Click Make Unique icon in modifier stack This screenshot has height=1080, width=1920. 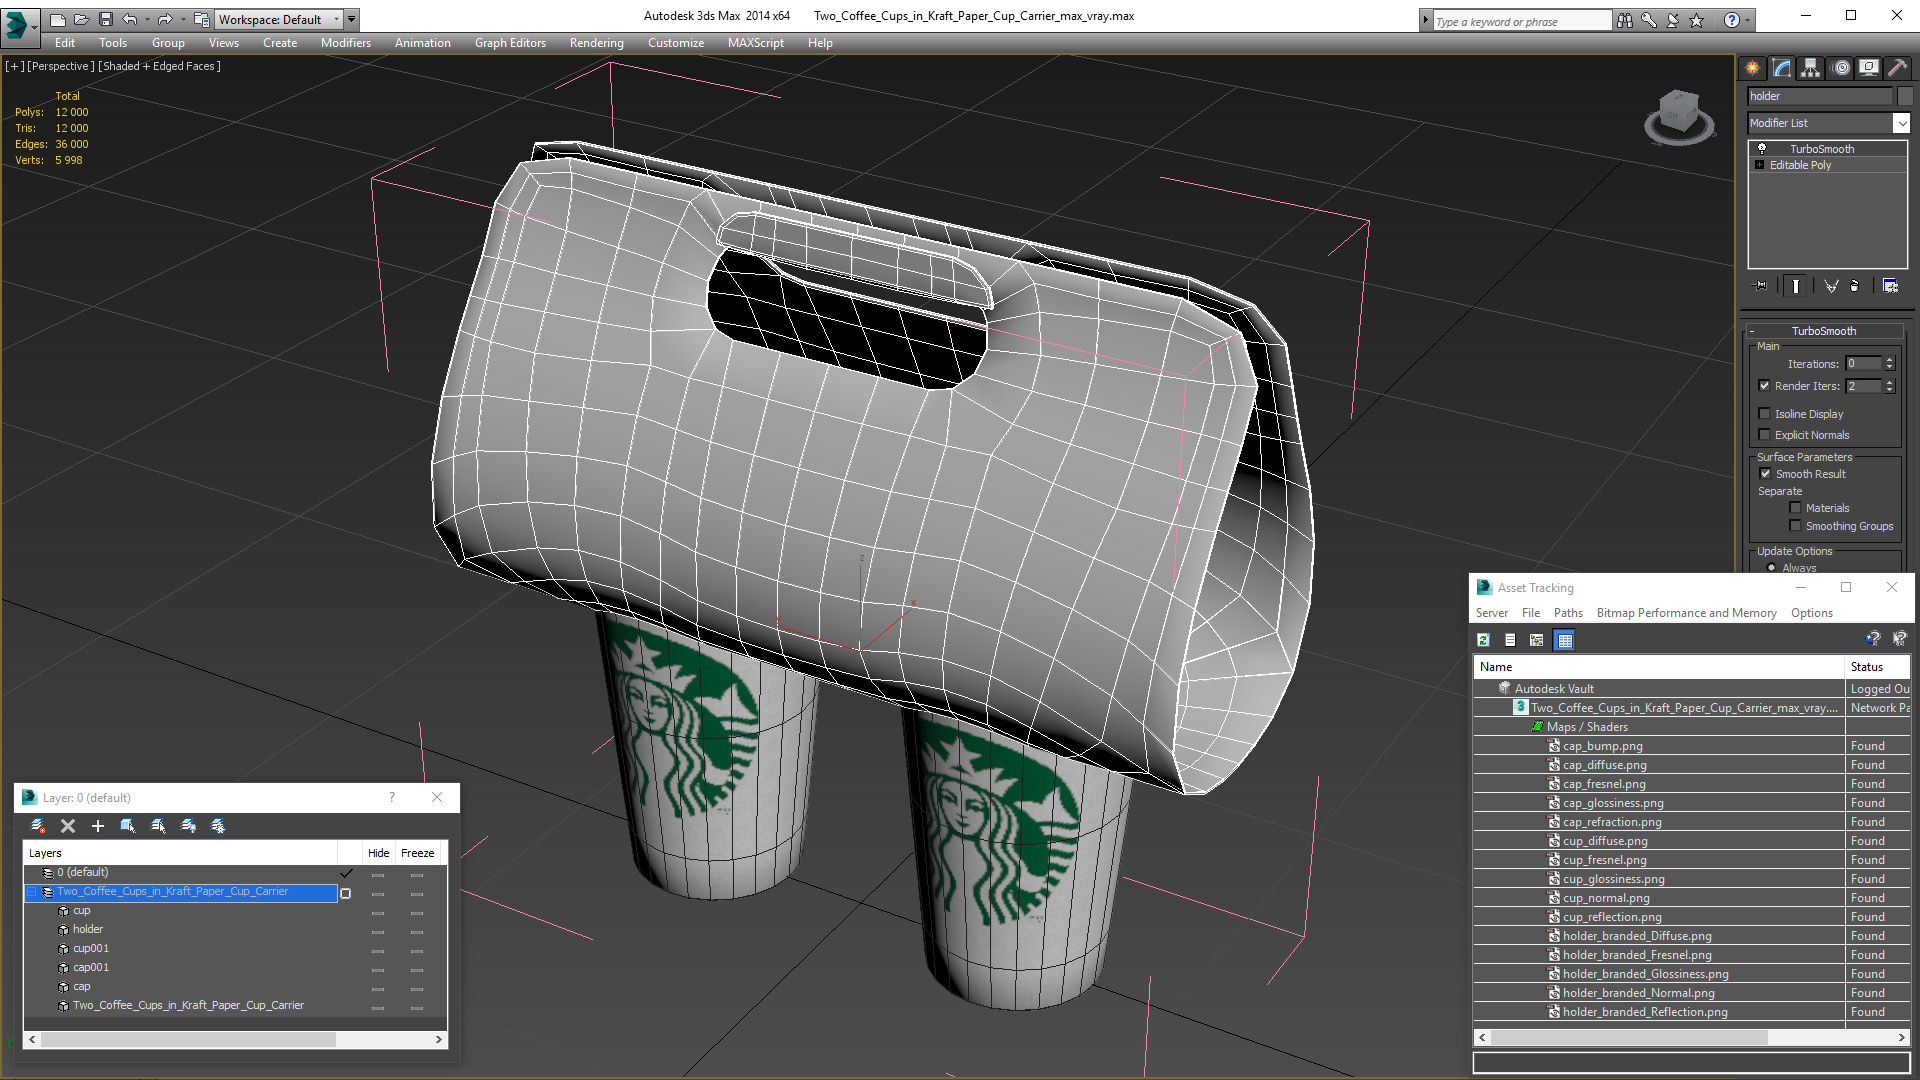(1831, 286)
